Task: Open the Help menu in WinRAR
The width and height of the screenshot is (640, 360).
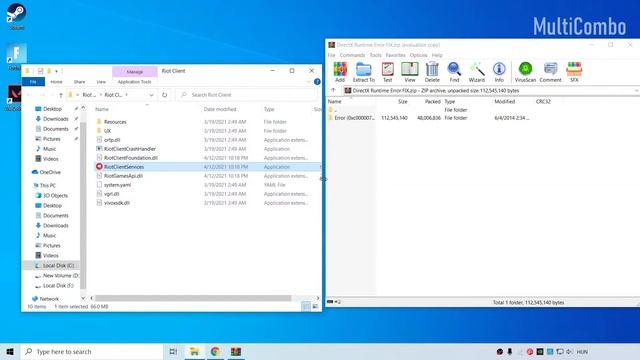Action: coord(437,55)
